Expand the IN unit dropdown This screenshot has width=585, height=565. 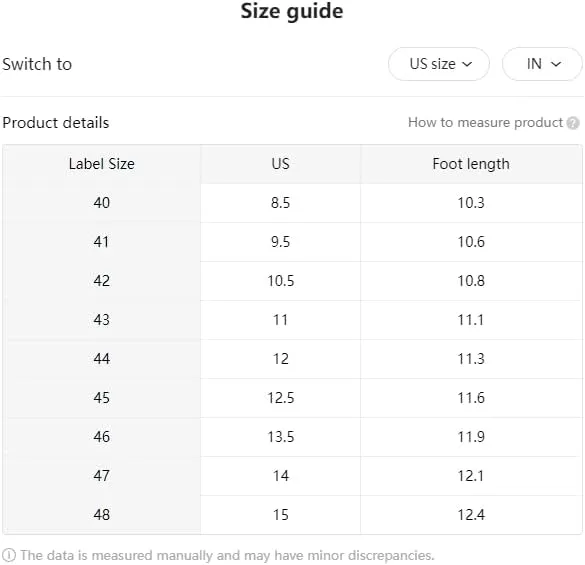pyautogui.click(x=542, y=64)
